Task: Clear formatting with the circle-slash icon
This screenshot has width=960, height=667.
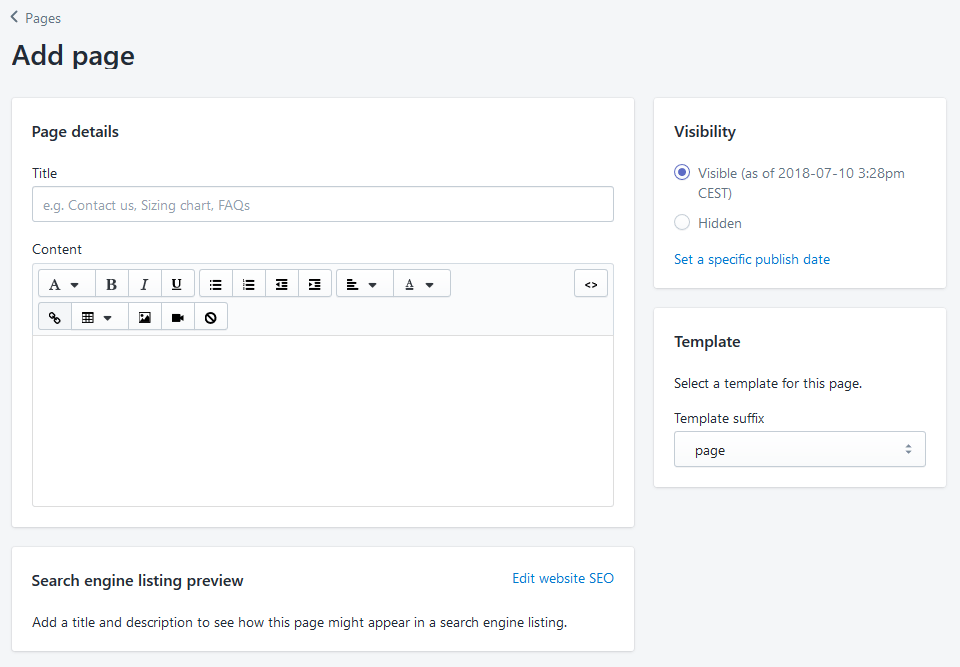Action: tap(211, 317)
